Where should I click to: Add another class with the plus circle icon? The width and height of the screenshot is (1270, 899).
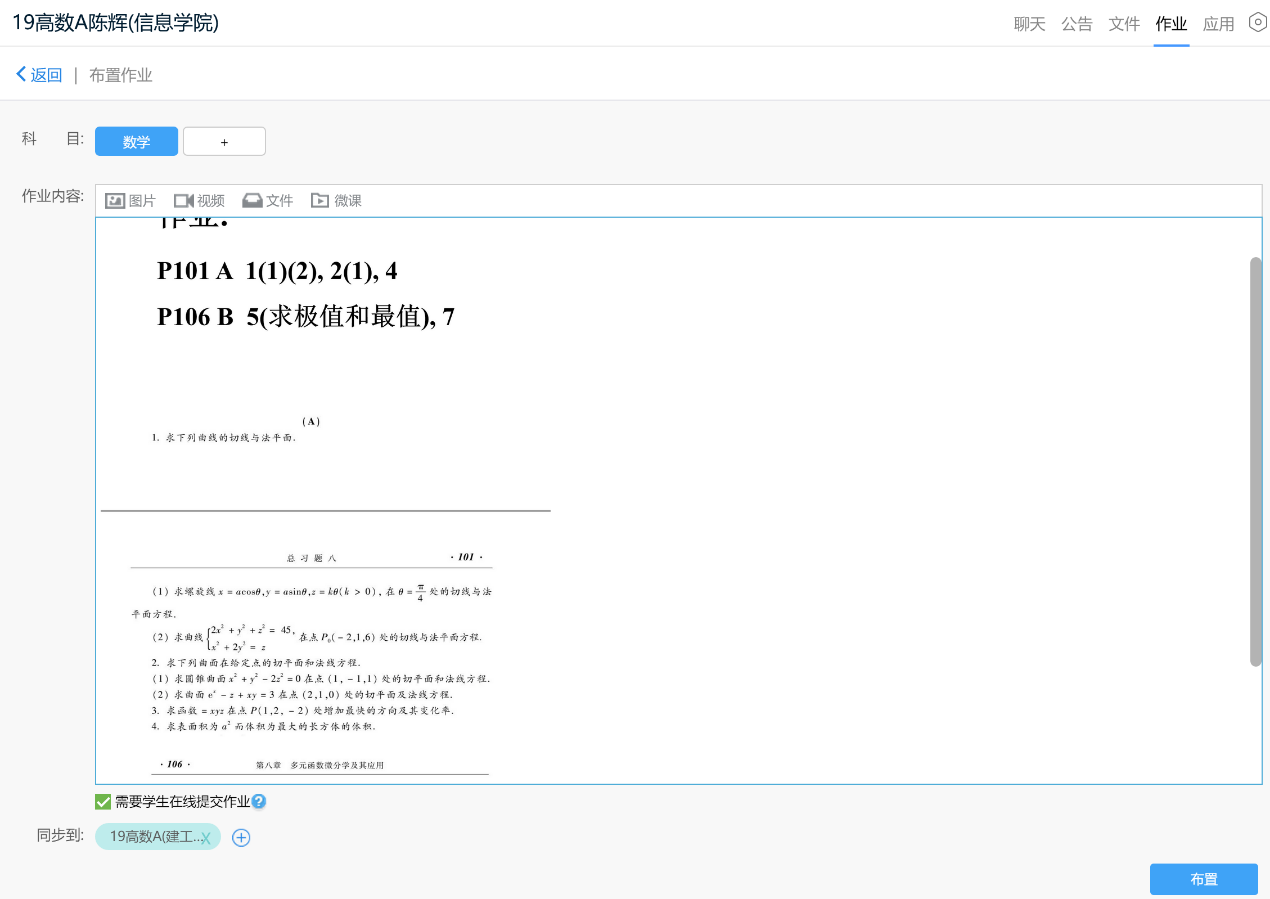241,838
